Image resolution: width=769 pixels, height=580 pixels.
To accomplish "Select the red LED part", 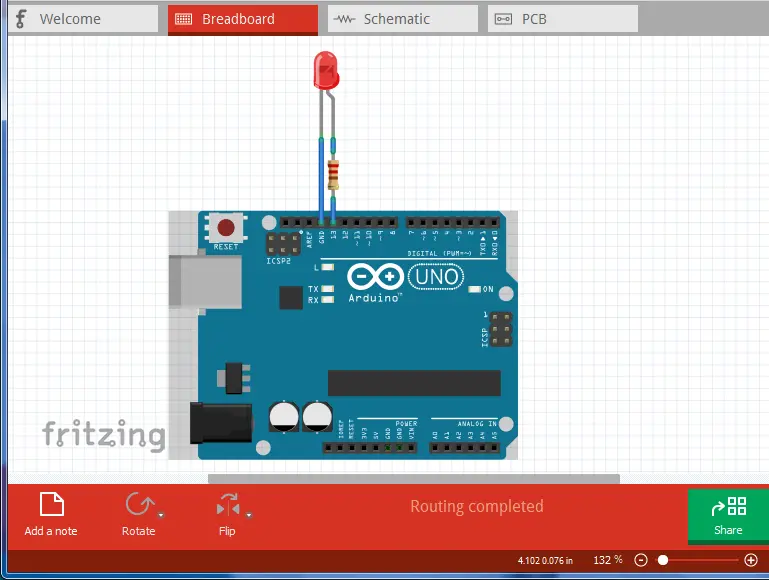I will (x=326, y=71).
